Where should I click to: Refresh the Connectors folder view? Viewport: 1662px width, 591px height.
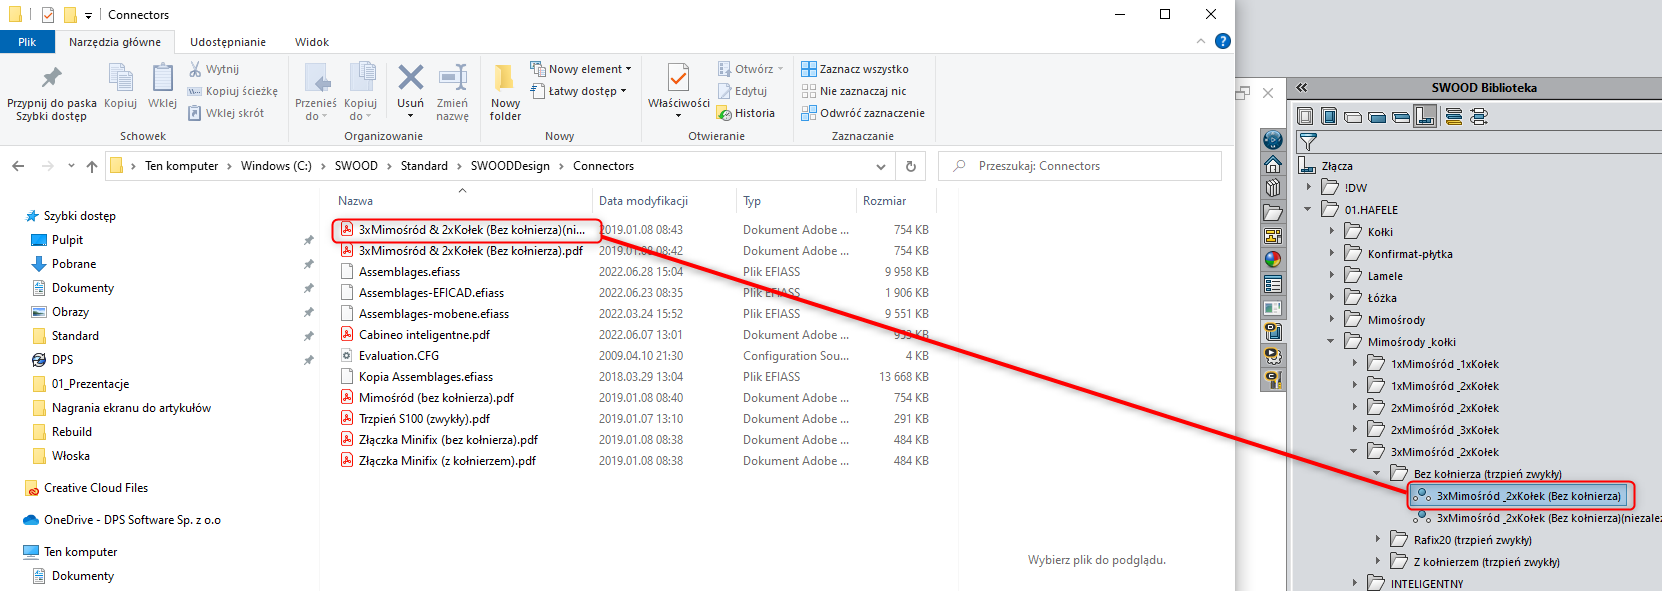[910, 166]
